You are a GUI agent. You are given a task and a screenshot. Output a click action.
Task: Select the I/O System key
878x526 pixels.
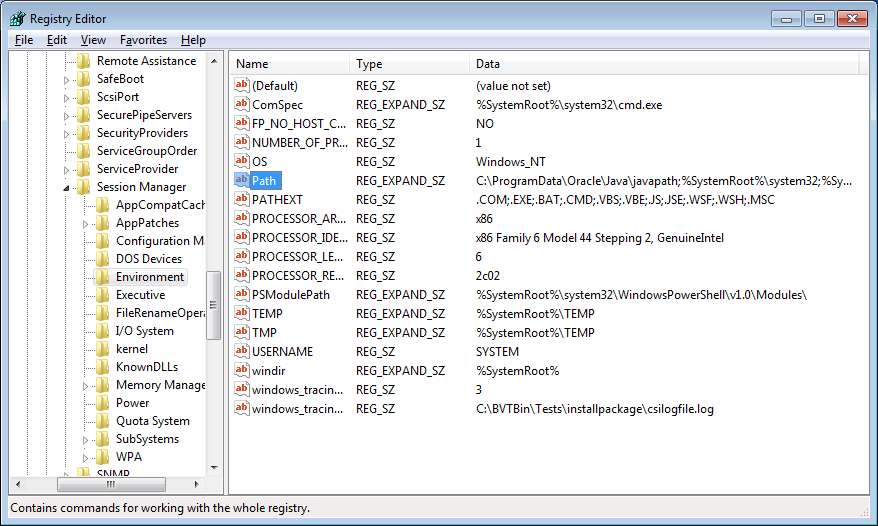click(144, 331)
